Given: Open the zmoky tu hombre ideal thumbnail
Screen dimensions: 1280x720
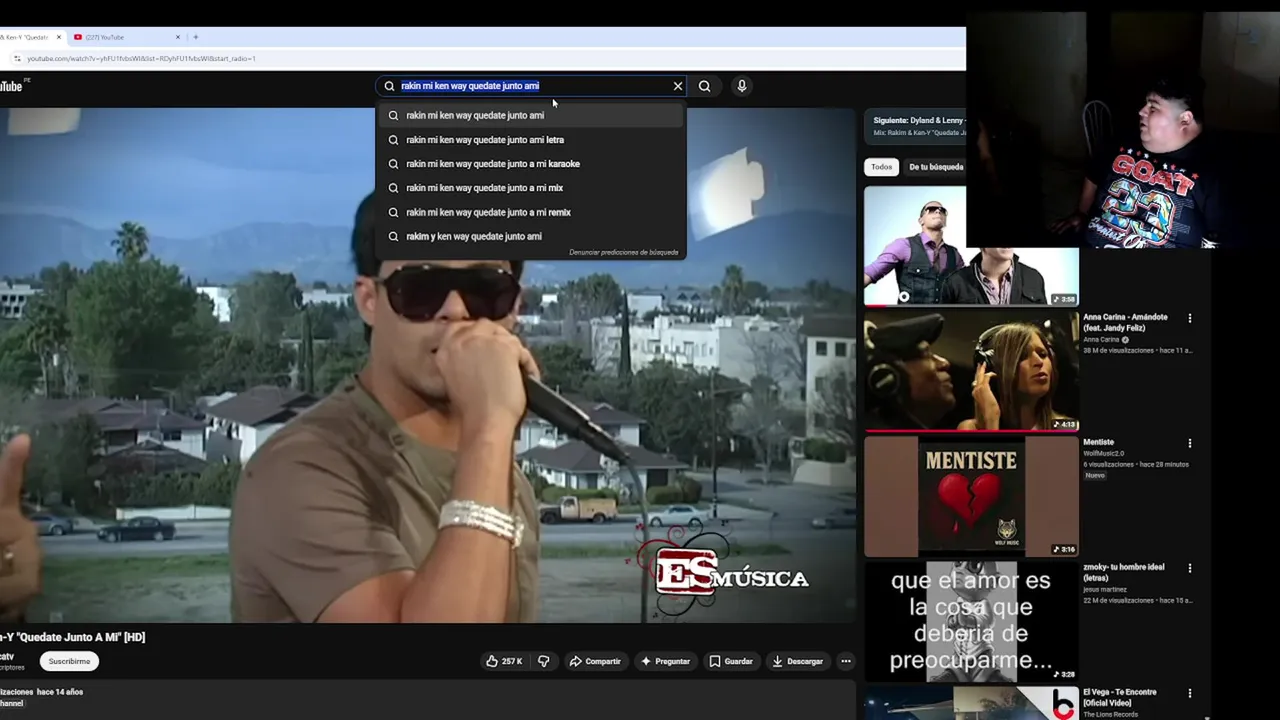Looking at the screenshot, I should [971, 621].
